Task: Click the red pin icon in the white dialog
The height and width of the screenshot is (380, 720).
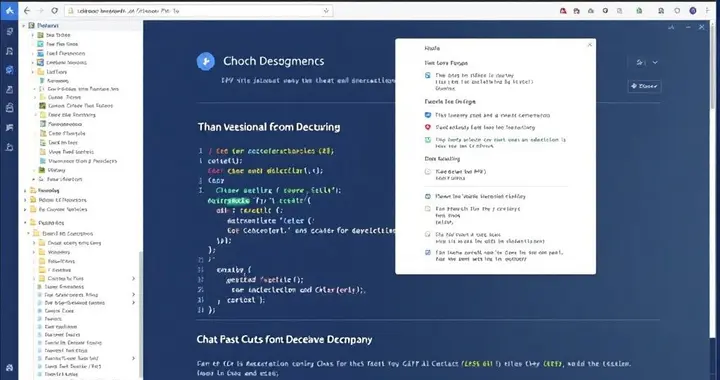Action: click(x=428, y=127)
